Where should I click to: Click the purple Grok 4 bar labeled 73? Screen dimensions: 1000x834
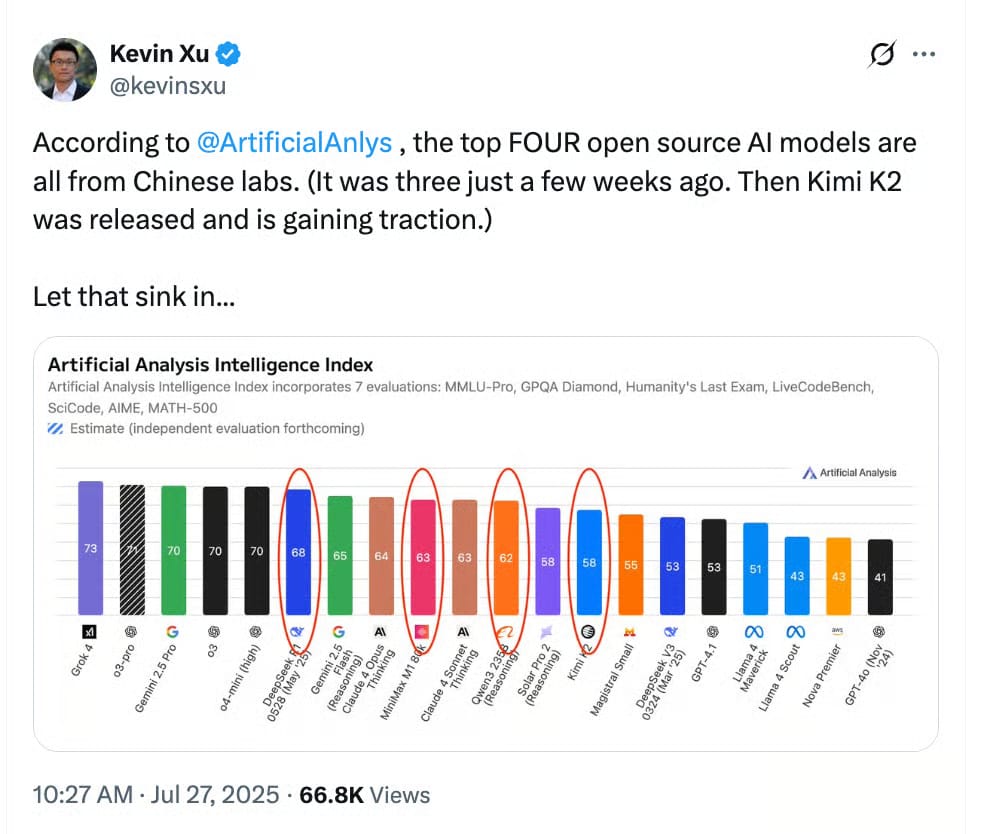pyautogui.click(x=91, y=548)
